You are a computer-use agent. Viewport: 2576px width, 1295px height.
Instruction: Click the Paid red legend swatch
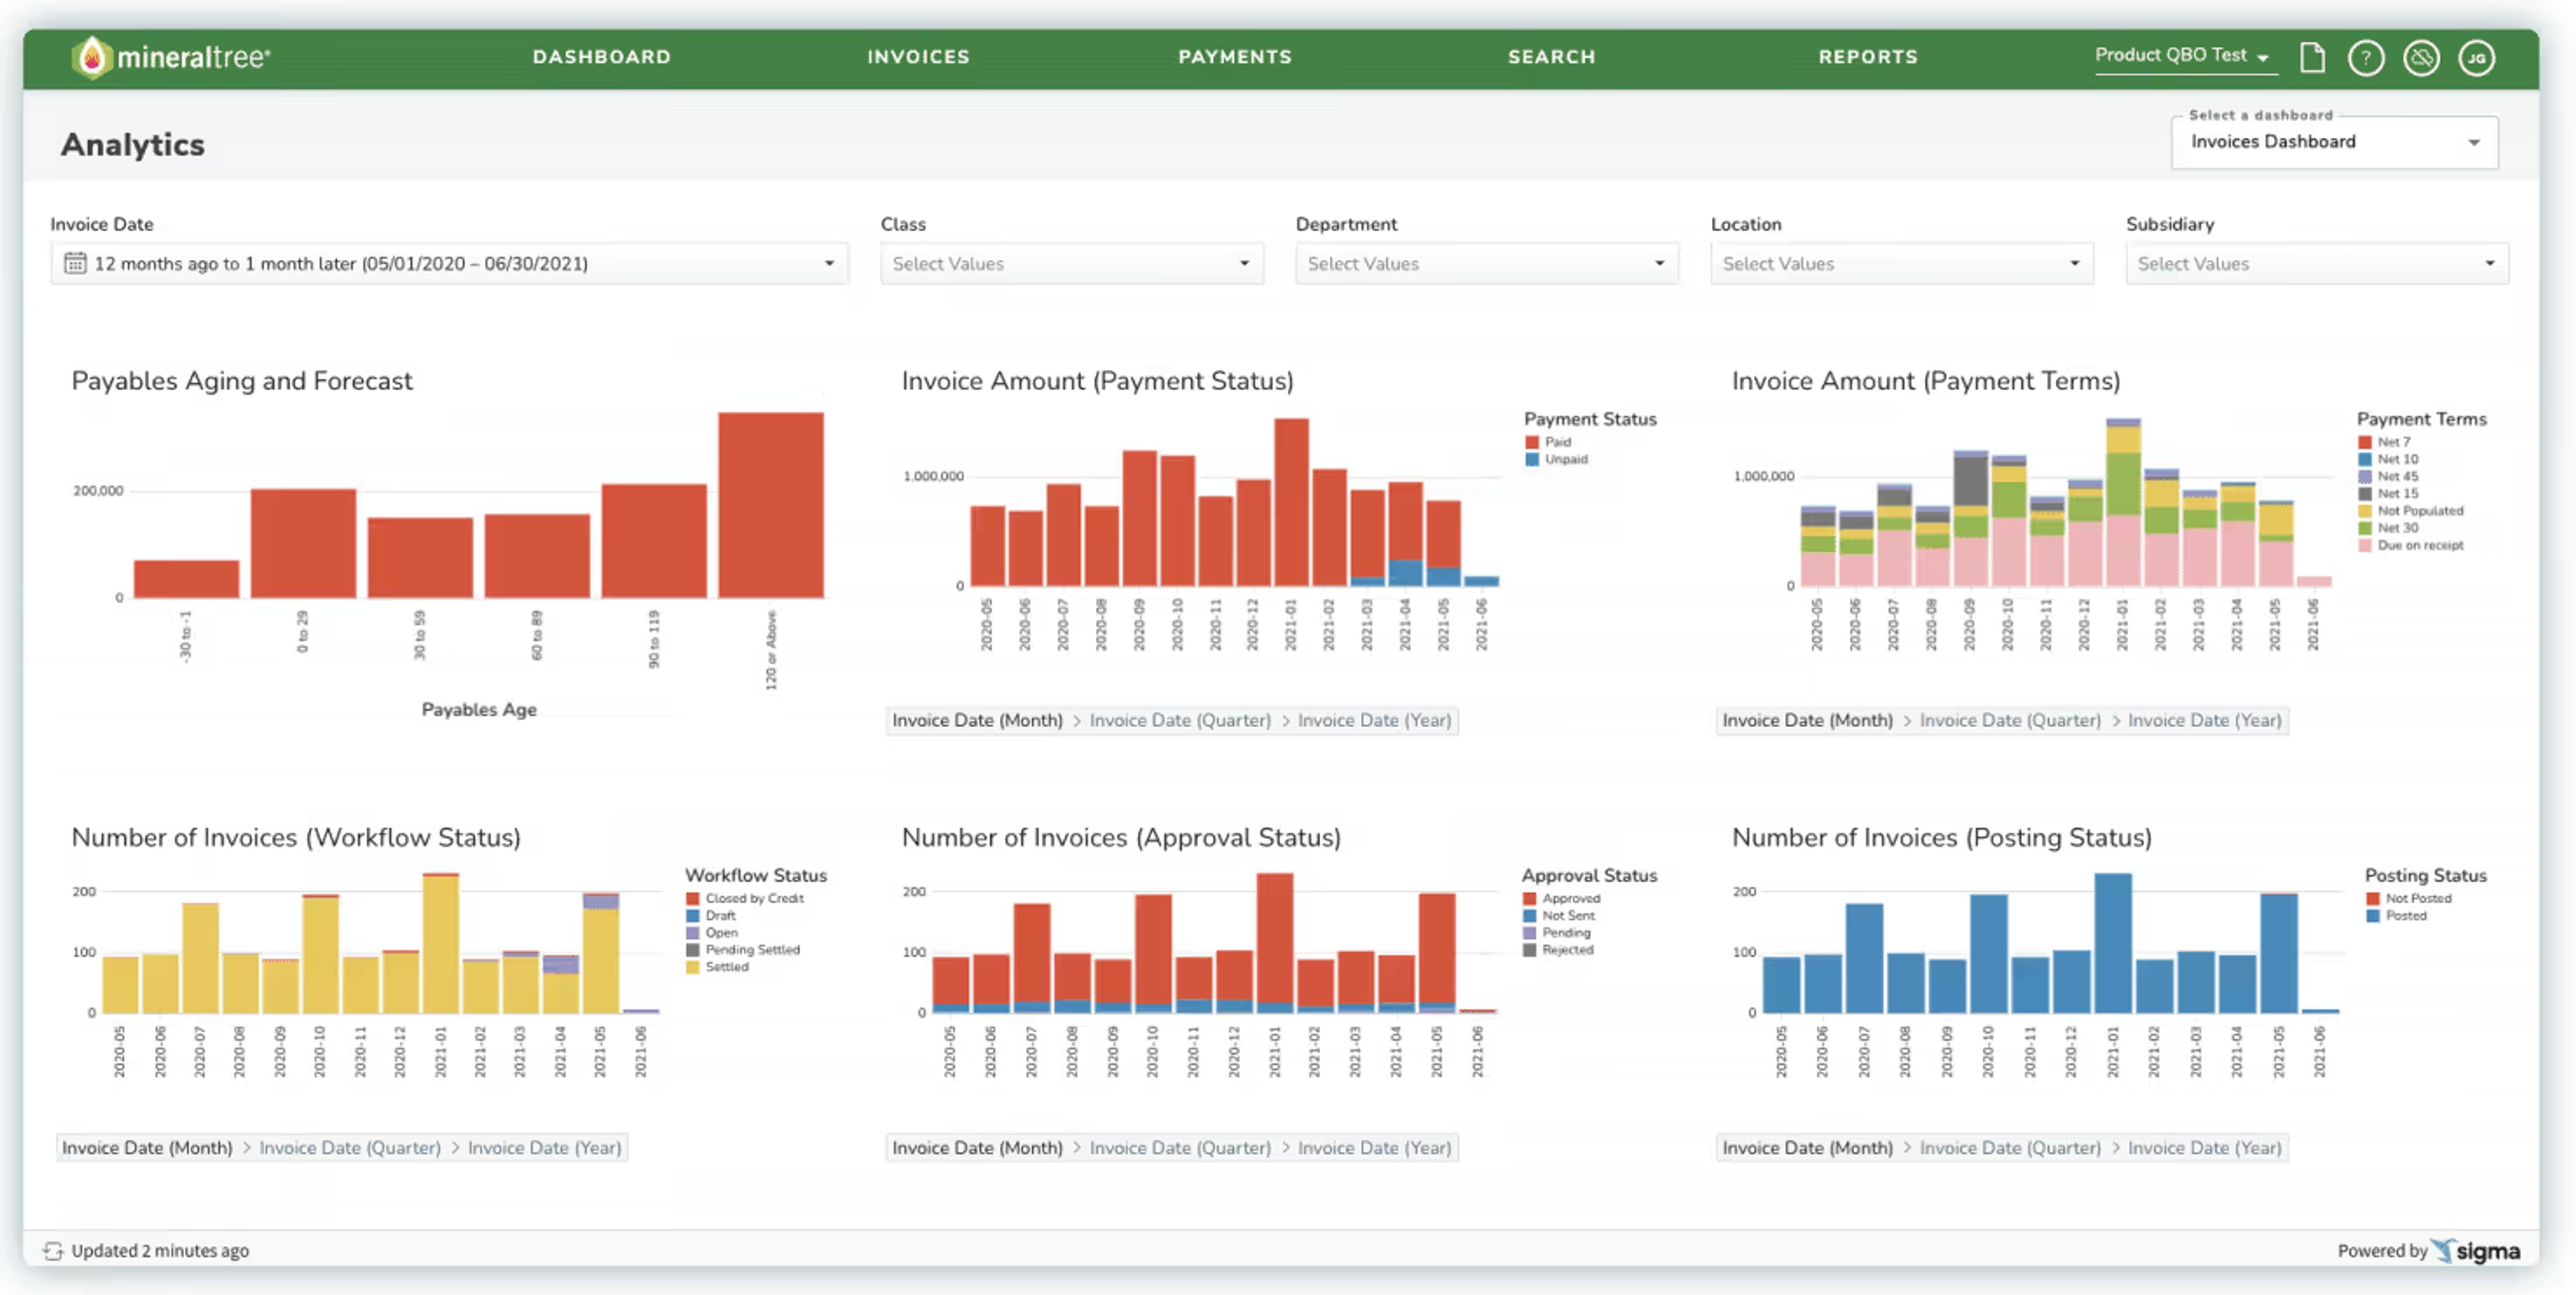[x=1532, y=442]
